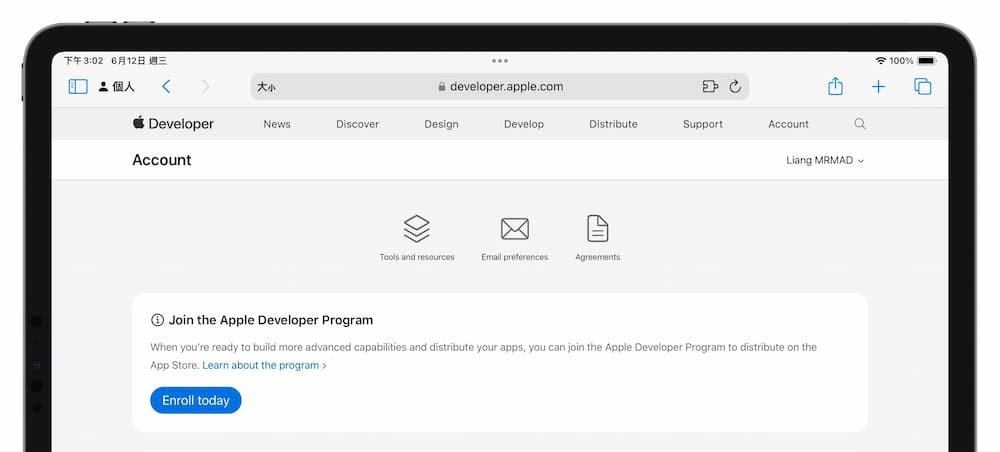Open Agreements
Viewport: 1000px width, 452px height.
point(597,238)
